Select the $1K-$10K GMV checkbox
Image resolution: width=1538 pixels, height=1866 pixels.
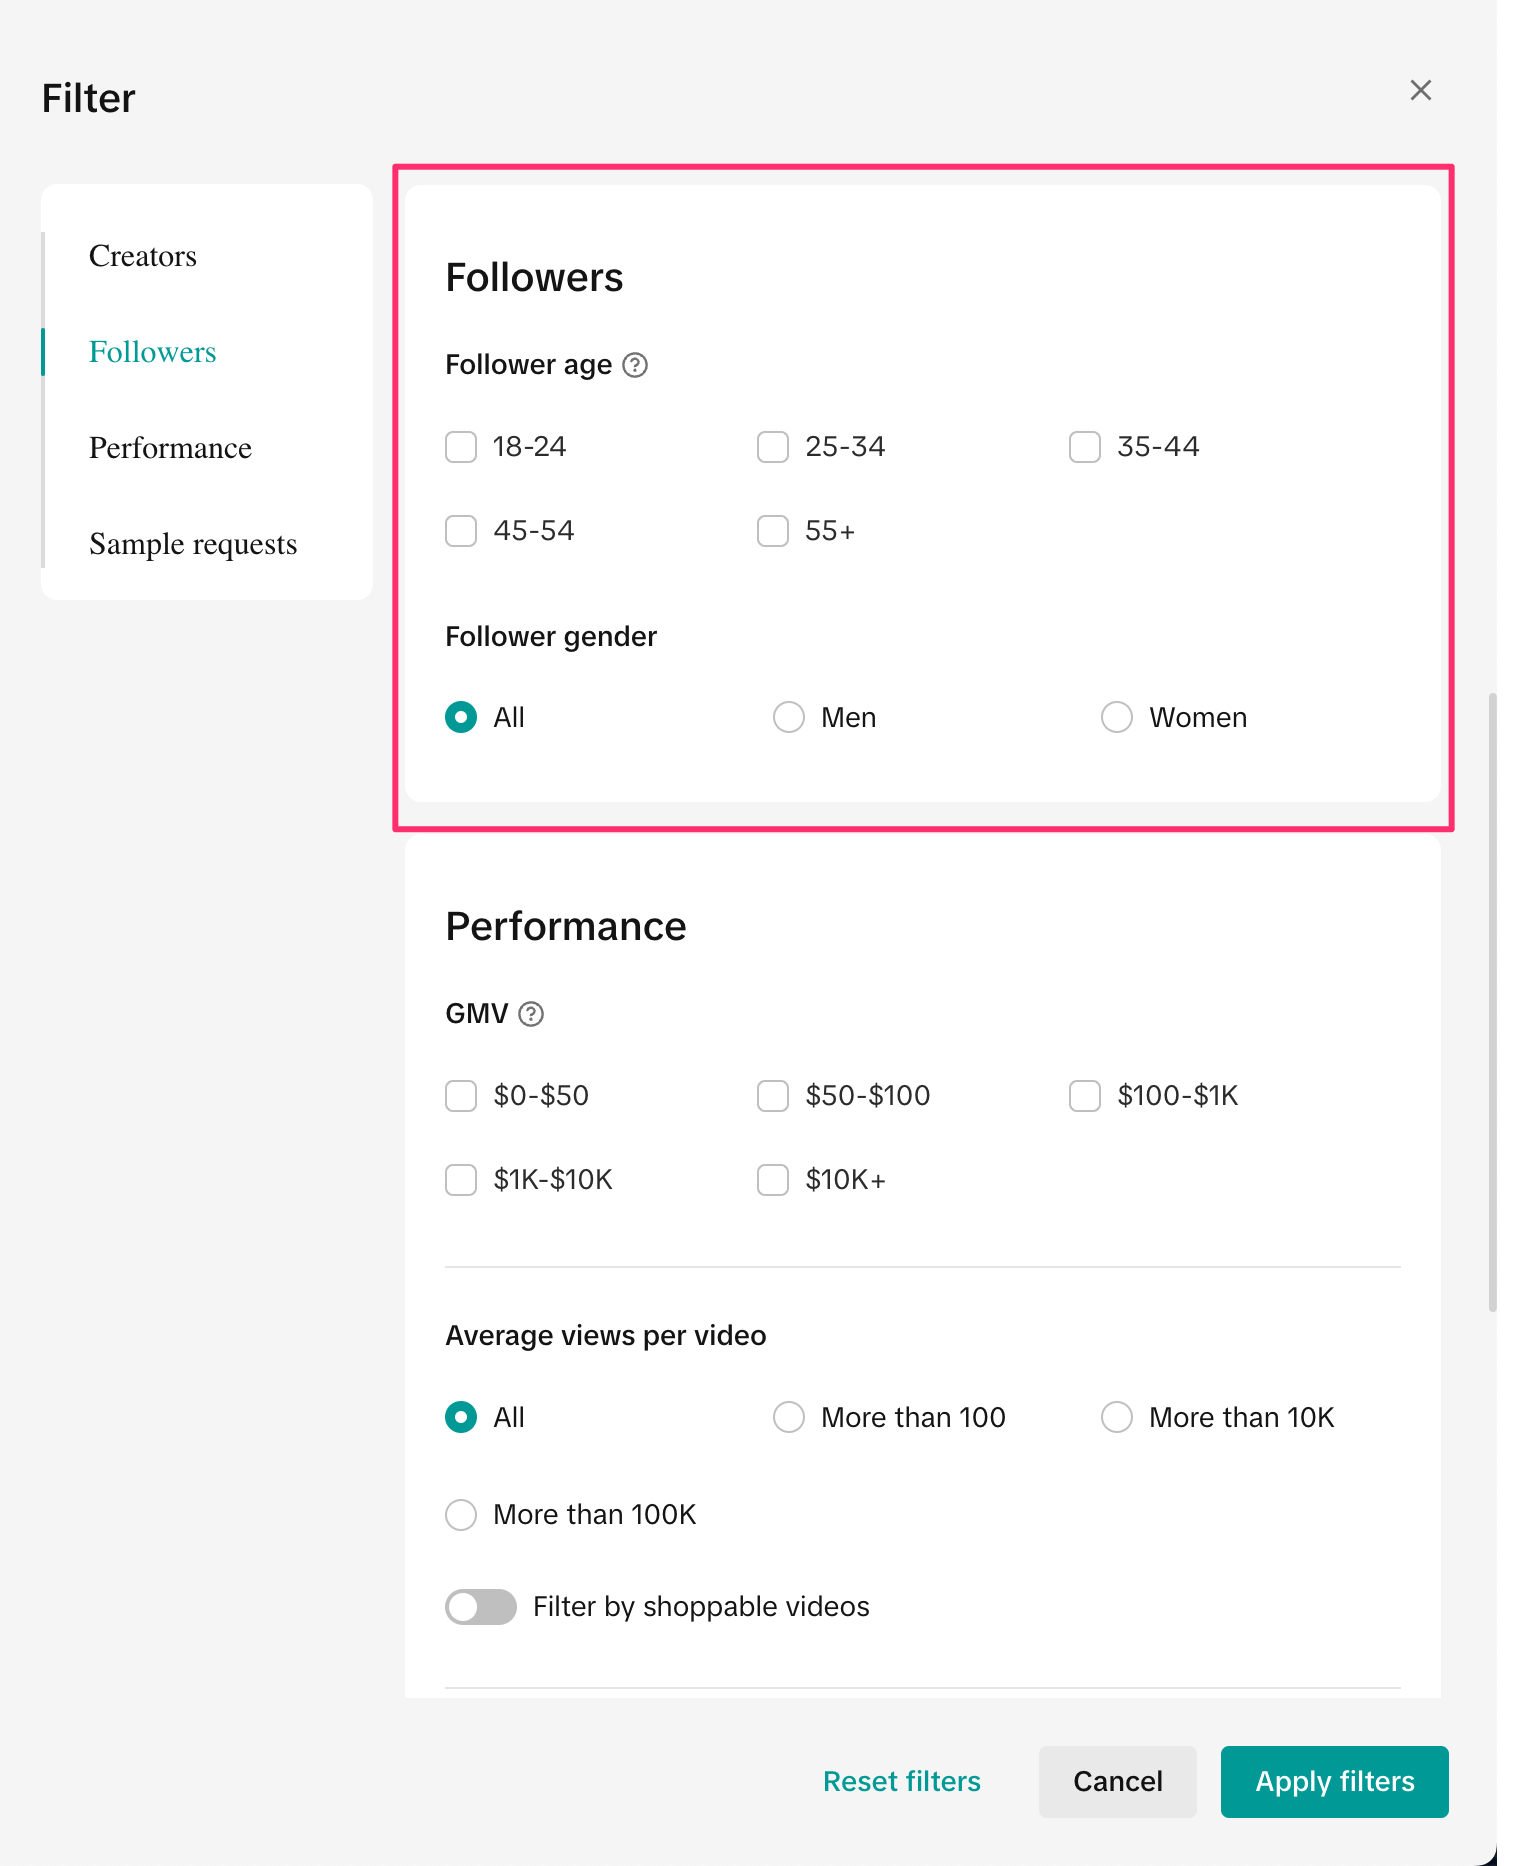tap(461, 1180)
